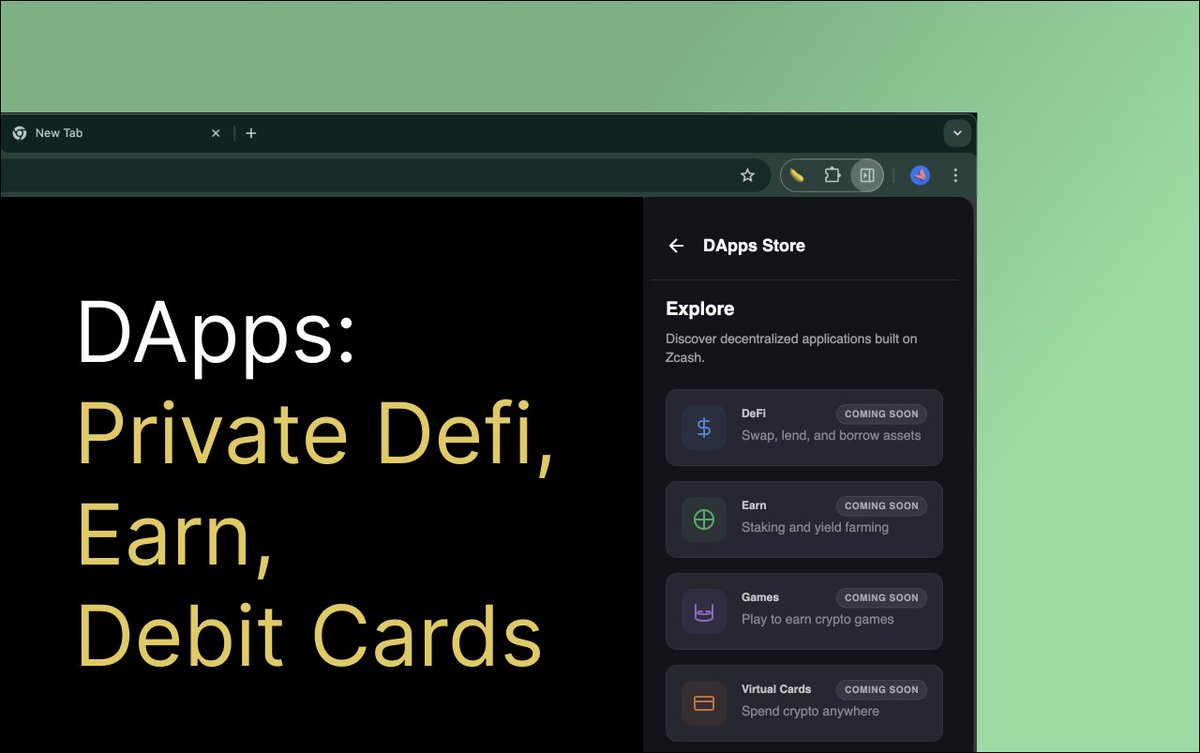The width and height of the screenshot is (1200, 753).
Task: Select the Games controller icon
Action: tap(704, 612)
